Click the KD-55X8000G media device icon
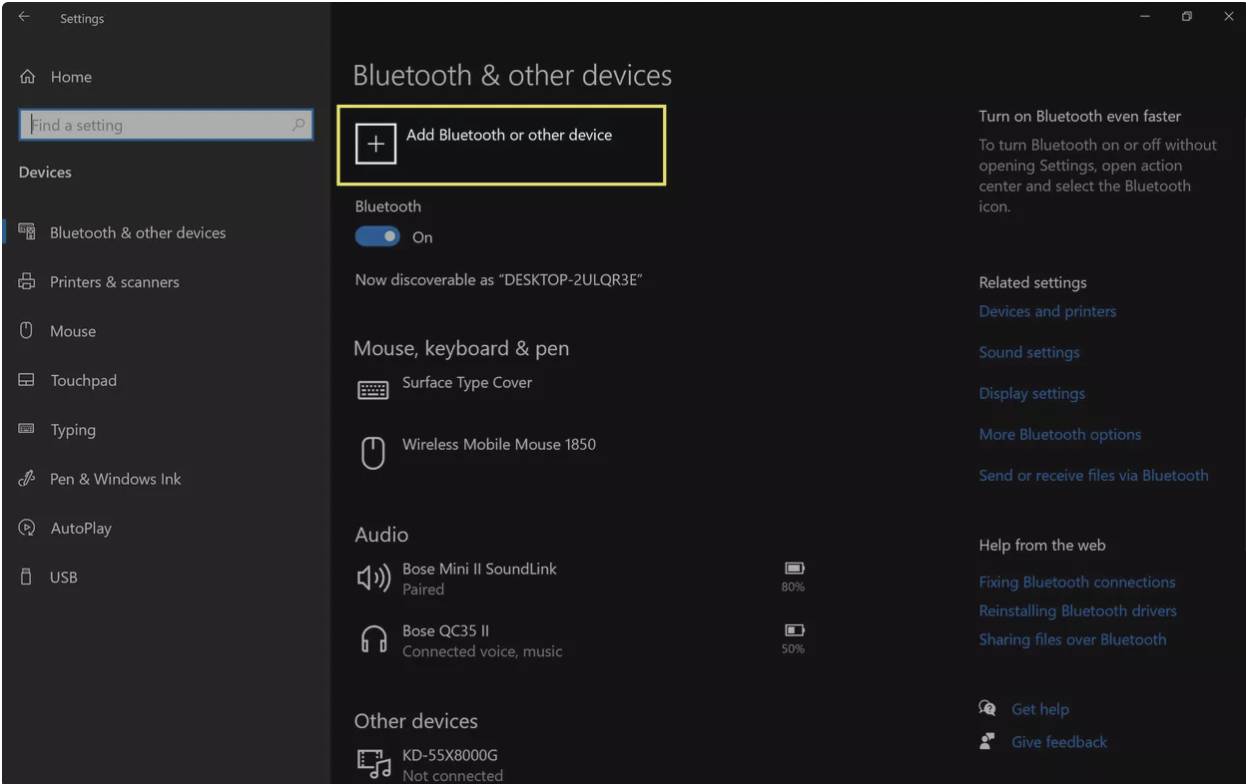The image size is (1246, 784). (373, 764)
